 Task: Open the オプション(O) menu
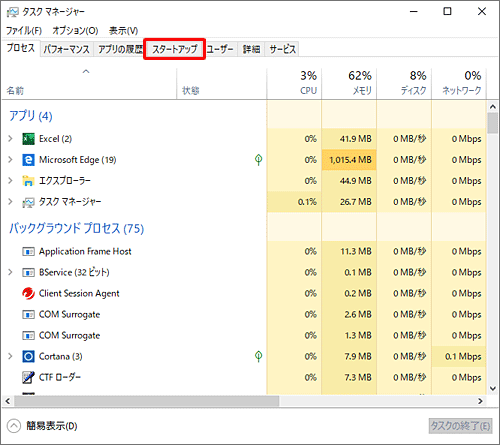tap(75, 31)
